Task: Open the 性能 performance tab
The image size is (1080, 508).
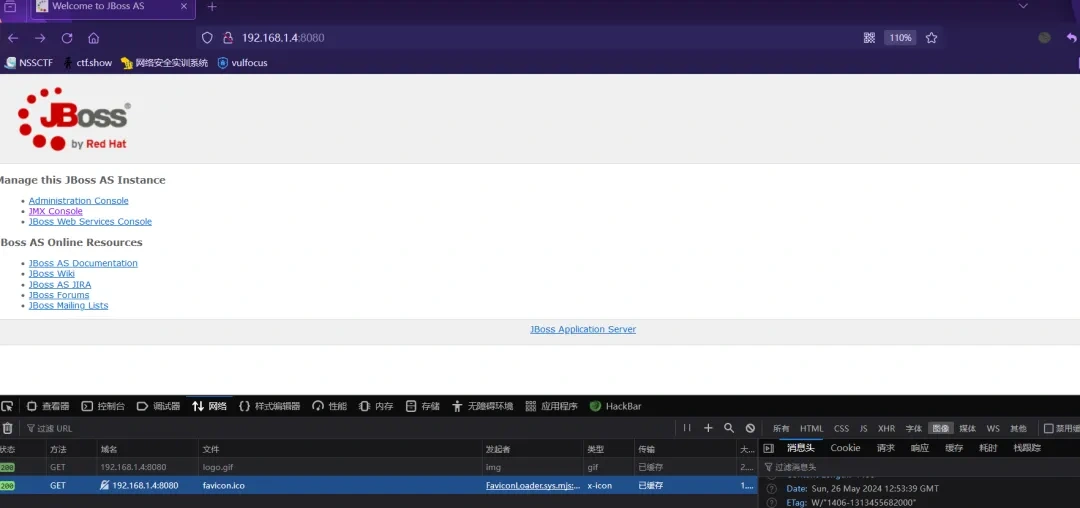Action: (330, 406)
